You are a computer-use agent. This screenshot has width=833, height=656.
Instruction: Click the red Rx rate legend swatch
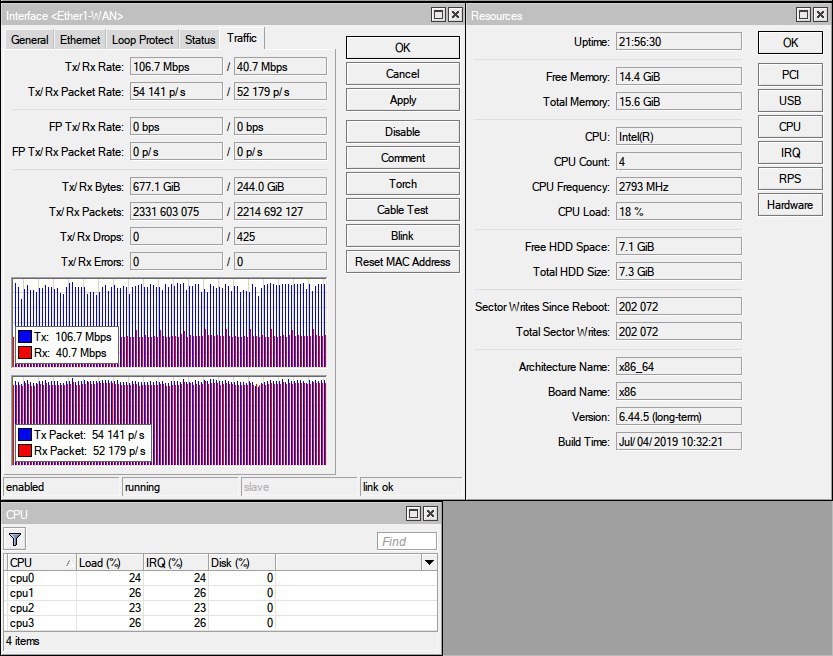click(25, 353)
